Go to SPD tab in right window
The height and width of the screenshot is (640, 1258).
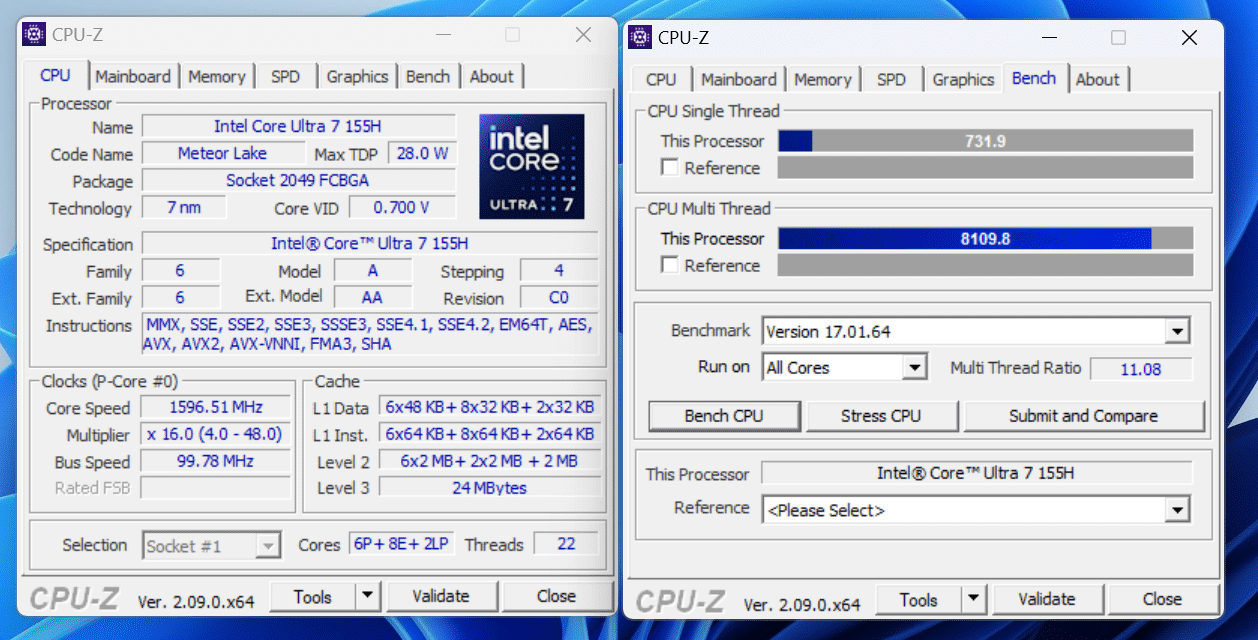[x=891, y=80]
